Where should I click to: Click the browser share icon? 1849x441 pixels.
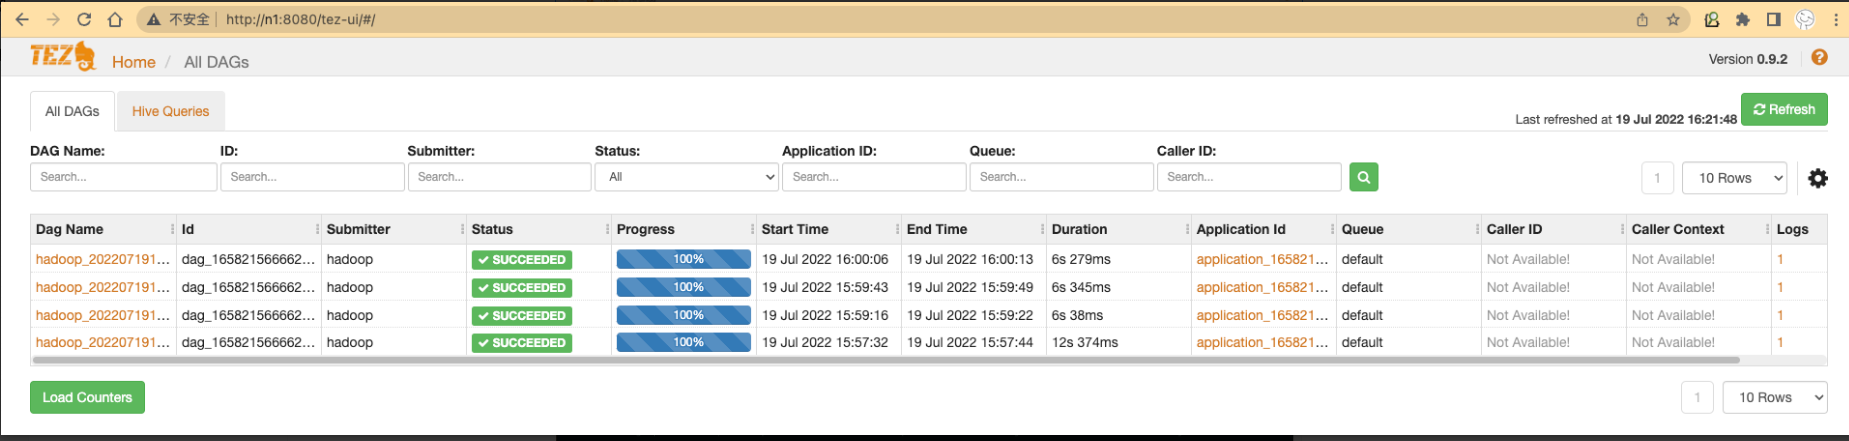(1642, 19)
